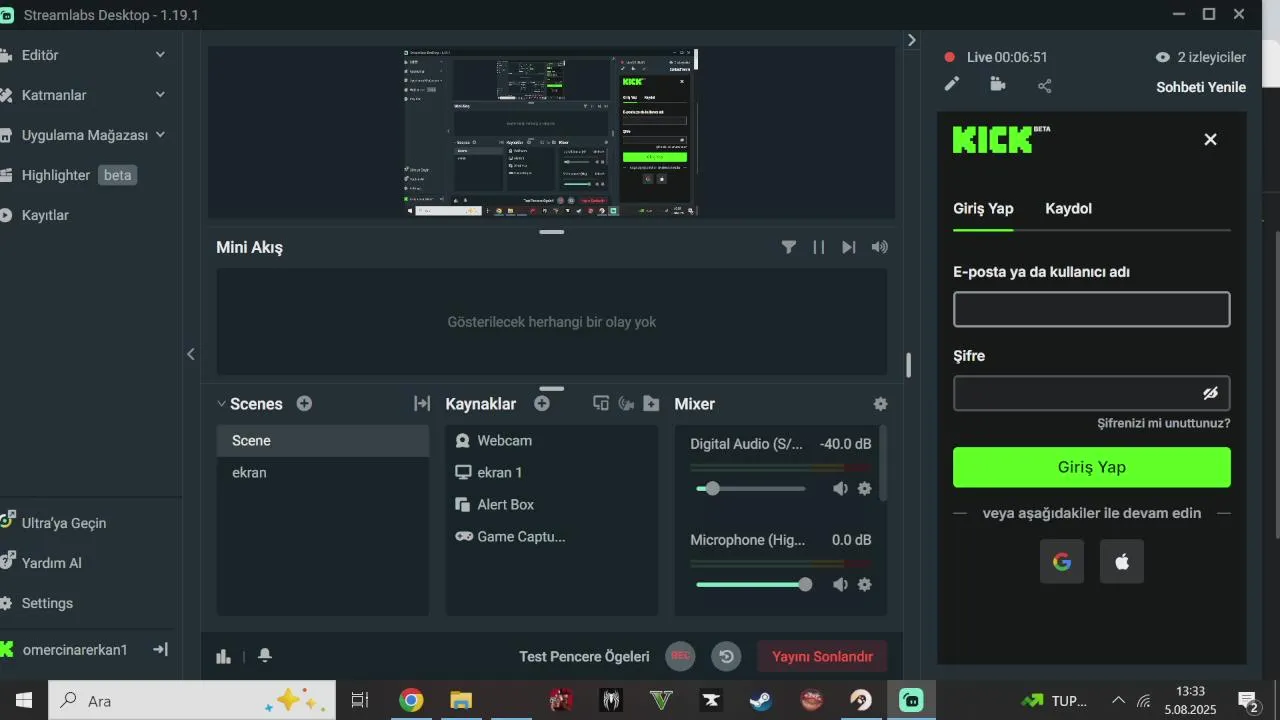Open the video camera icon under Live
This screenshot has width=1280, height=720.
pos(998,85)
